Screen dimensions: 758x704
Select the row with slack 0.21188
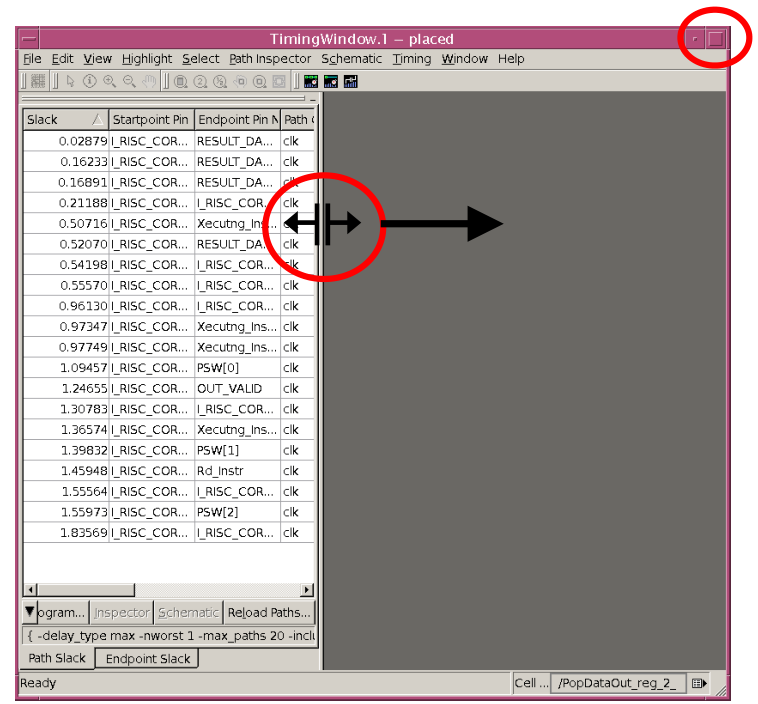pos(169,203)
